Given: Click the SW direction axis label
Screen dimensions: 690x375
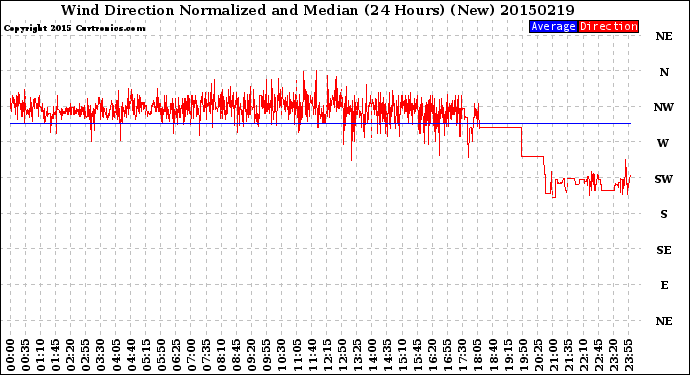Looking at the screenshot, I should (664, 179).
